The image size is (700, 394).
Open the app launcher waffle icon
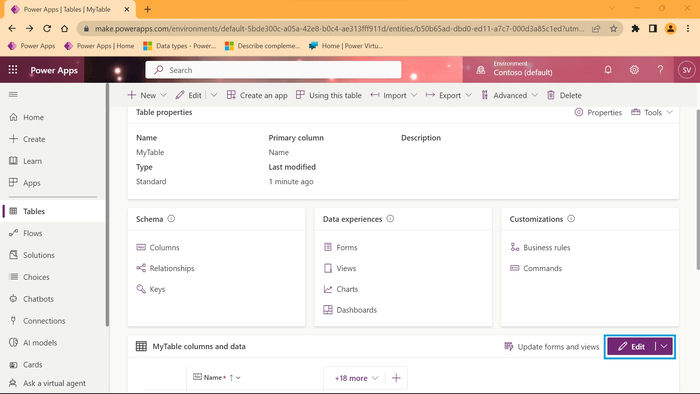coord(13,70)
